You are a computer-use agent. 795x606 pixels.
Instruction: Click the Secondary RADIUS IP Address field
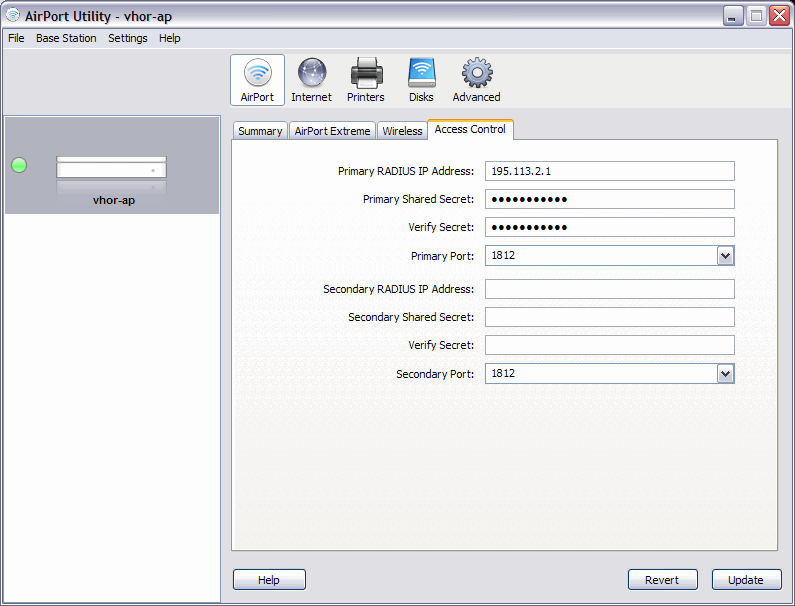pos(609,289)
